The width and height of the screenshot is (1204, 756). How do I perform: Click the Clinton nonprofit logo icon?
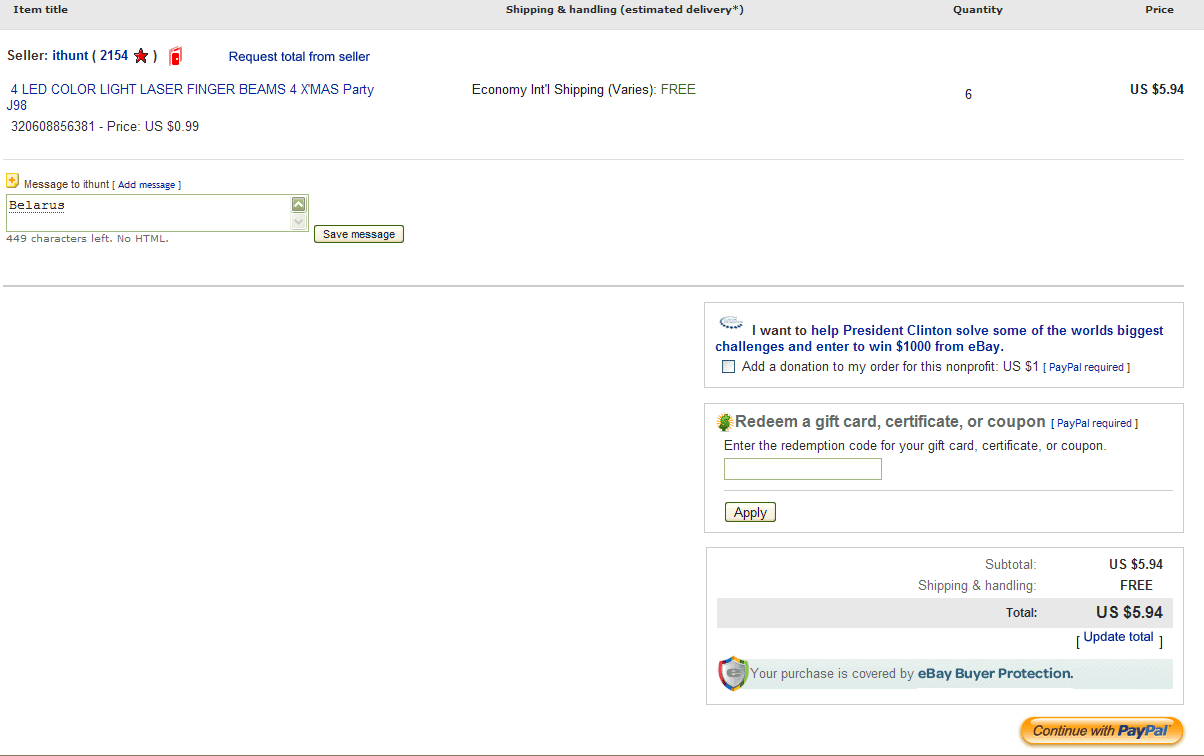pos(732,324)
